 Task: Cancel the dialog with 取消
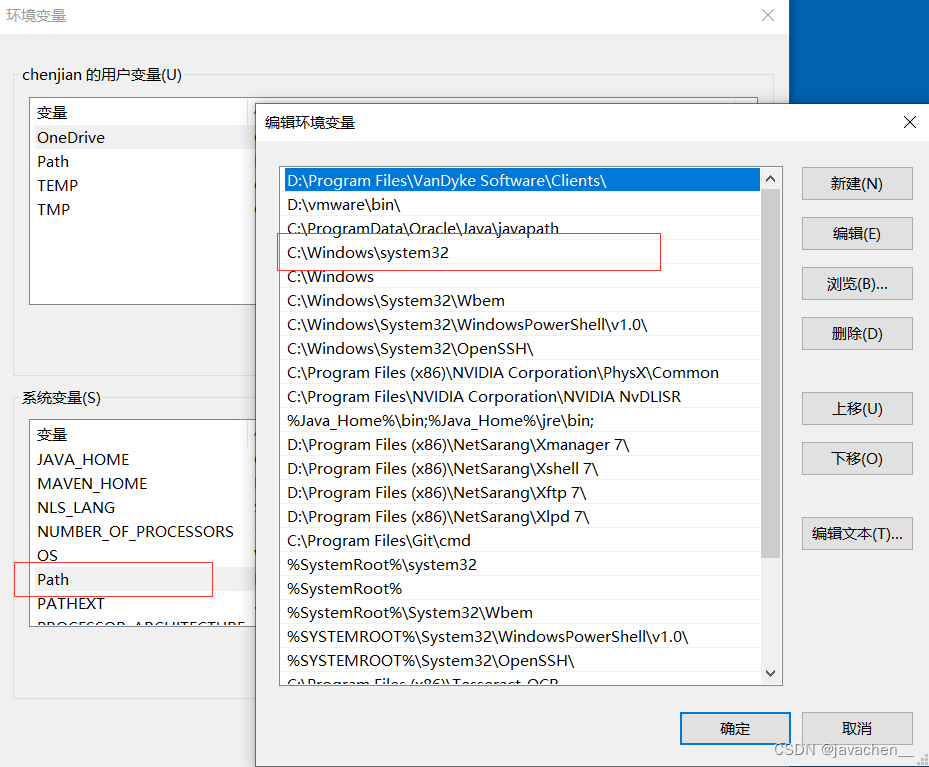(x=857, y=728)
